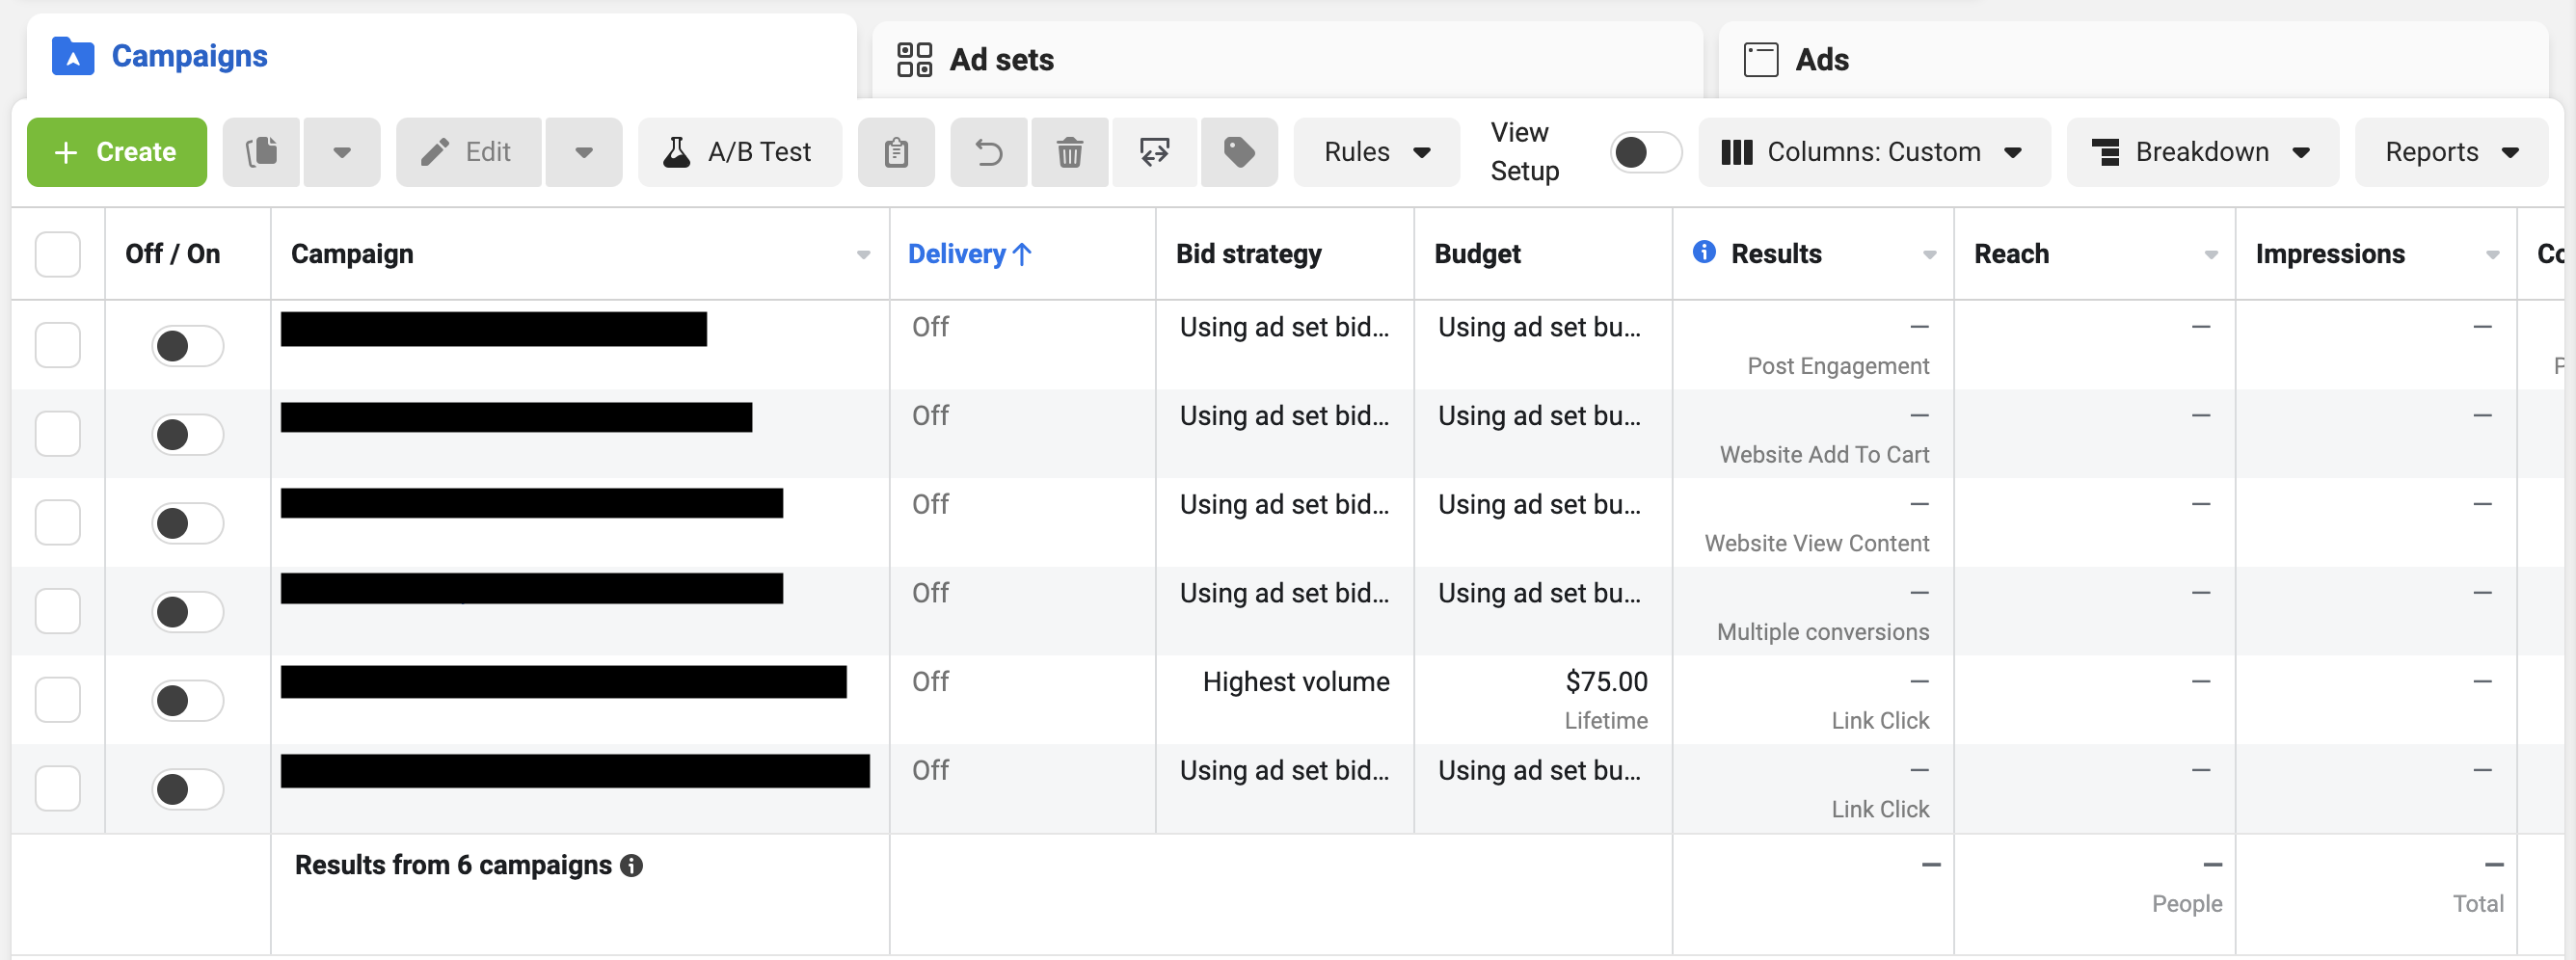The image size is (2576, 960).
Task: Click the trash delete icon
Action: pyautogui.click(x=1070, y=152)
